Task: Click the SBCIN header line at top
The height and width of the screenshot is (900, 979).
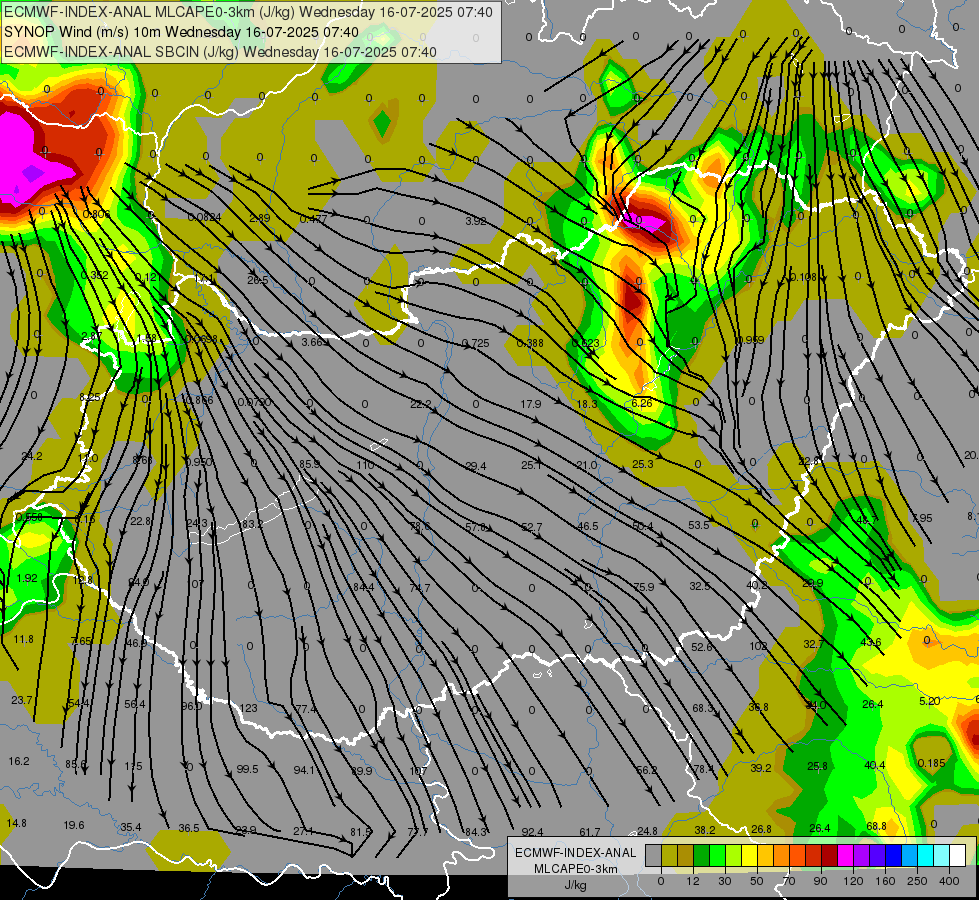Action: click(x=220, y=52)
